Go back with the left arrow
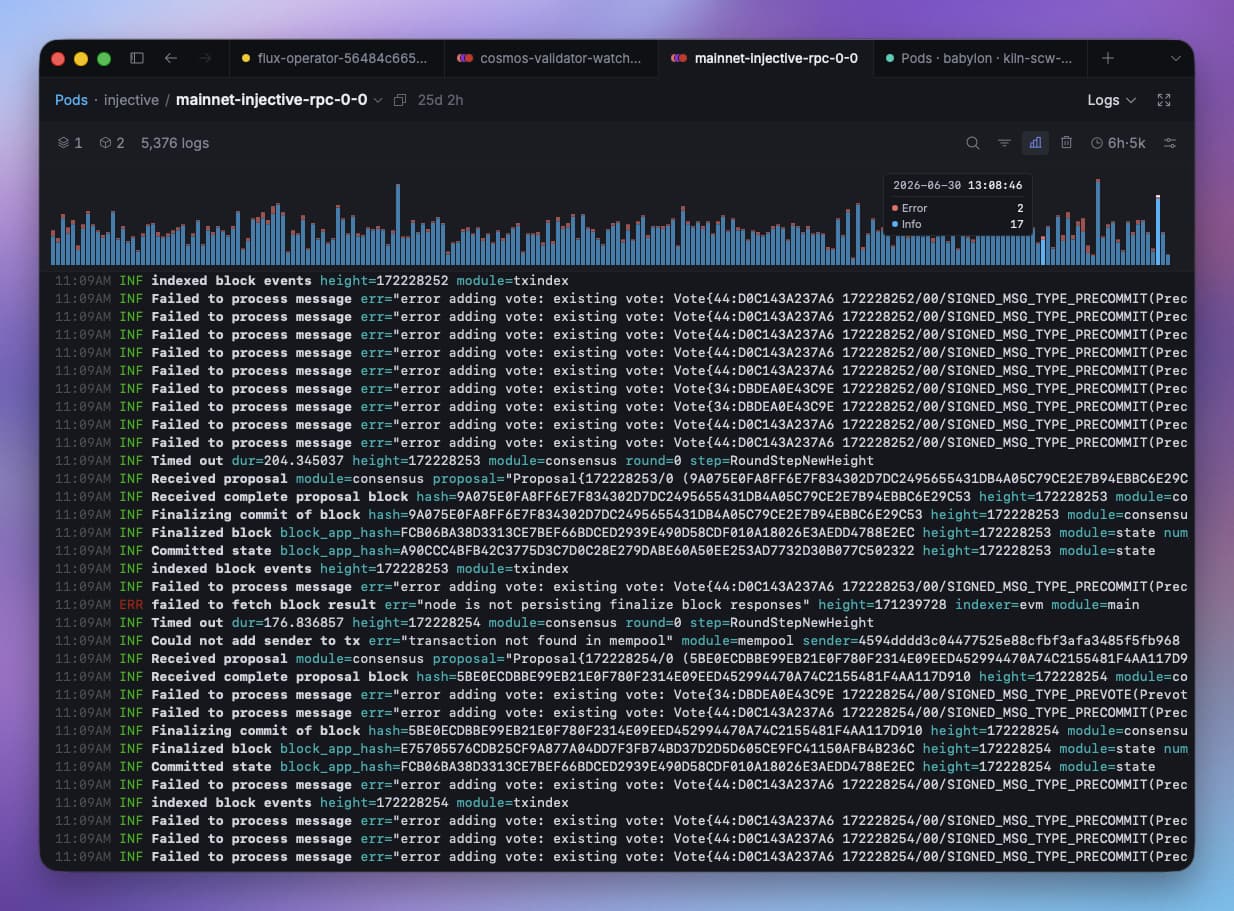Screen dimensions: 1234x911 (171, 58)
